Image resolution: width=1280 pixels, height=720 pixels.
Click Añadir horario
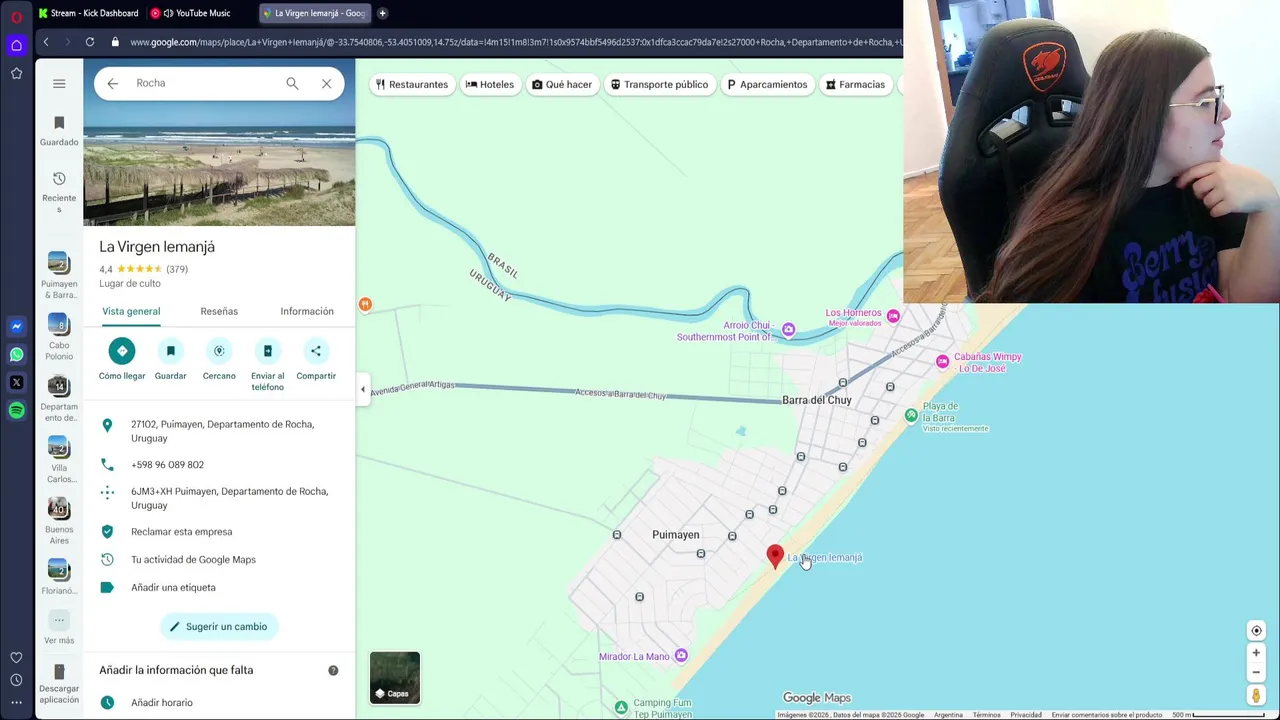pos(162,703)
